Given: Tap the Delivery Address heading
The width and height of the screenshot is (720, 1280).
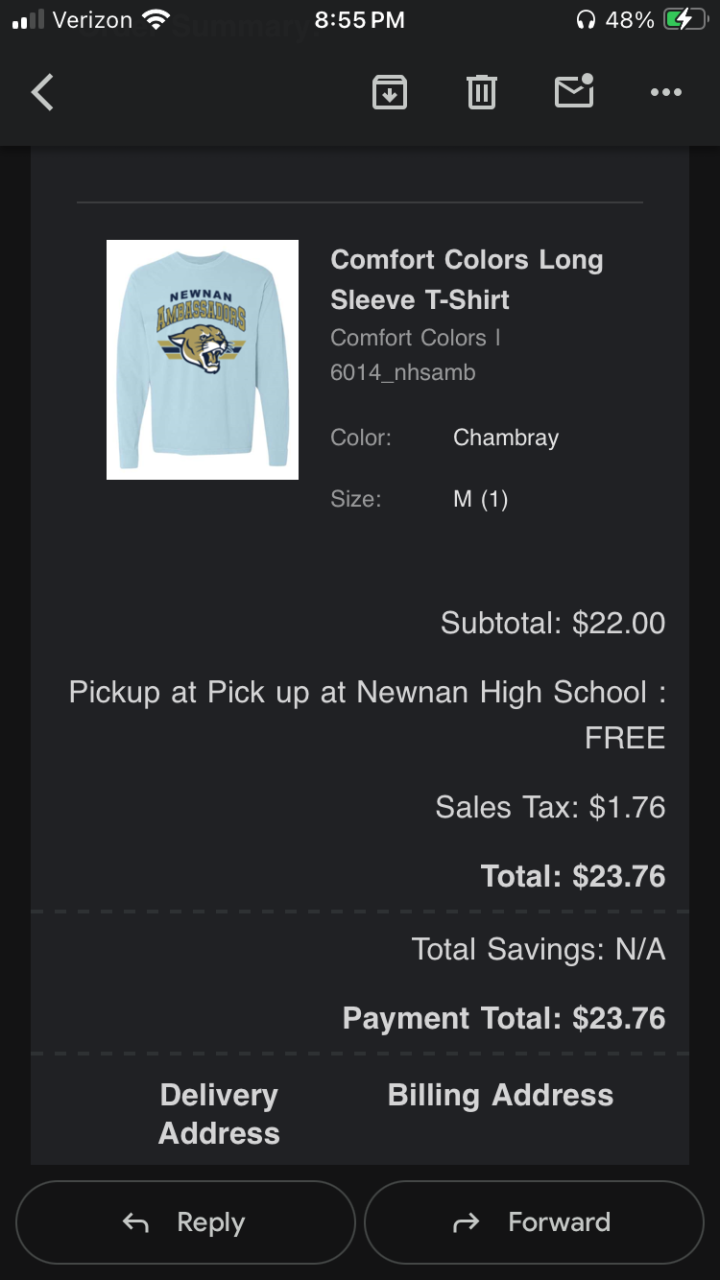Looking at the screenshot, I should point(219,1114).
